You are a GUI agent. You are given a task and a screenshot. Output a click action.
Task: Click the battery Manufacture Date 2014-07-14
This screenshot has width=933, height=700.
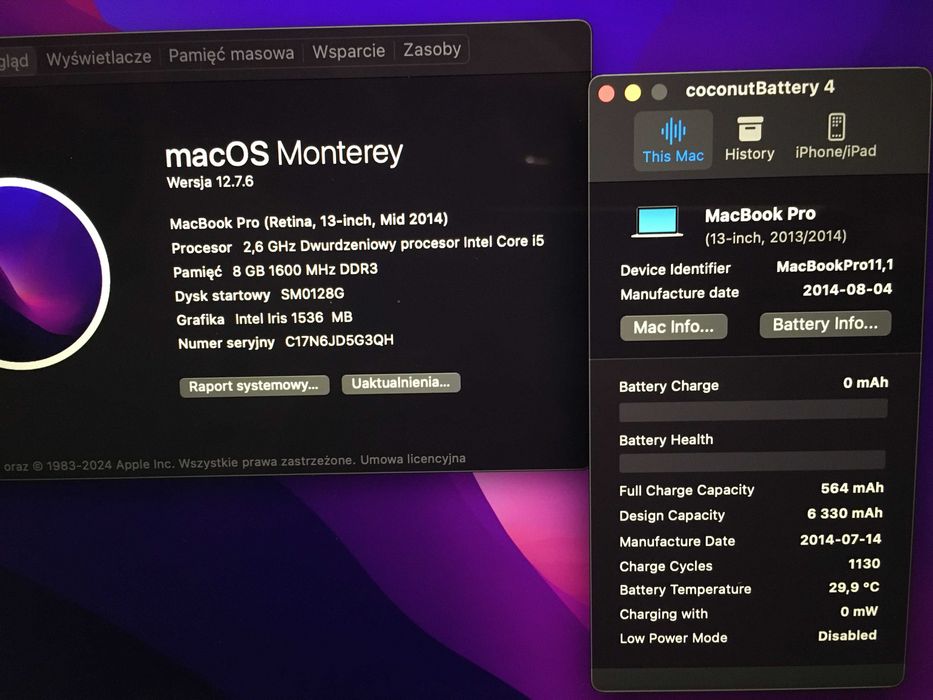(x=841, y=539)
